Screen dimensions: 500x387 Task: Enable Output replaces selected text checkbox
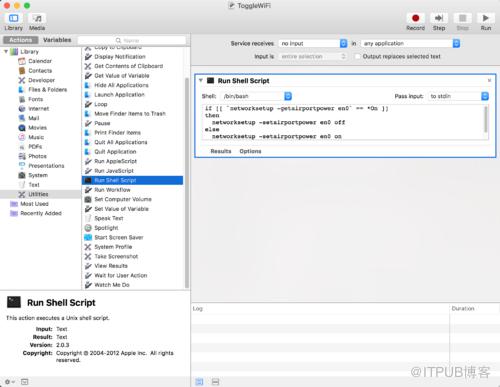coord(357,56)
